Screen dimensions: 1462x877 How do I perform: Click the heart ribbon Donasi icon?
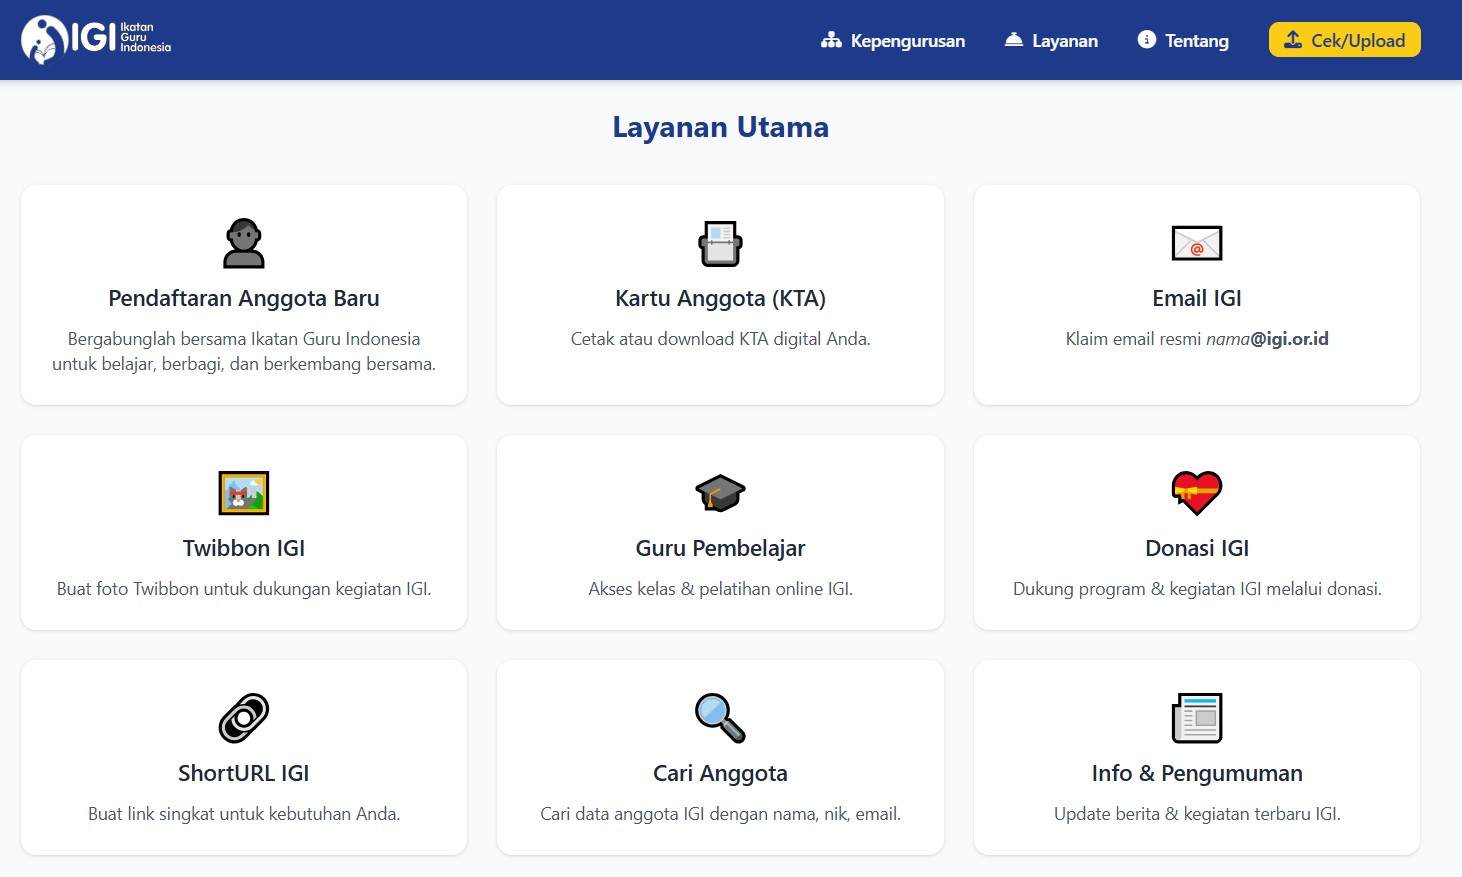tap(1196, 493)
